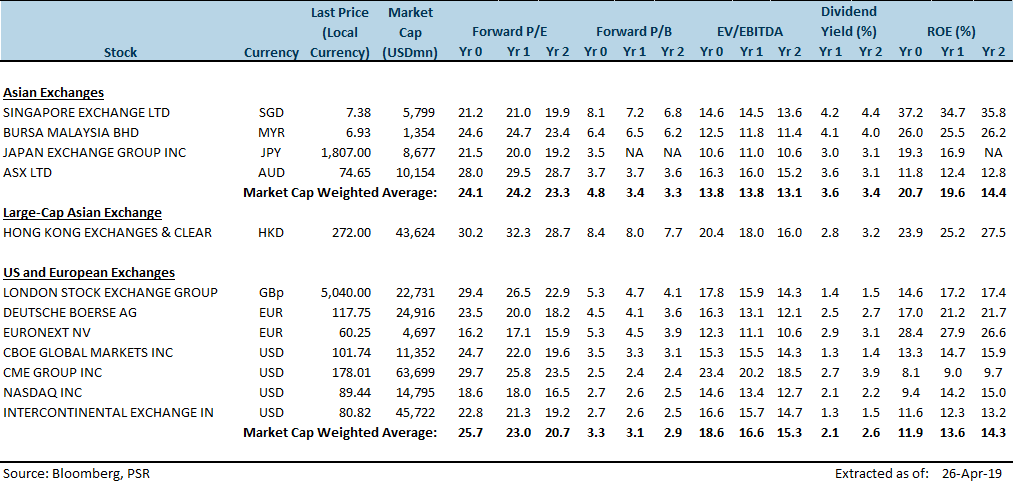Click "JAPAN EXCHANGE GROUP INC" stock name
Screen dimensions: 1014x484
[x=94, y=153]
